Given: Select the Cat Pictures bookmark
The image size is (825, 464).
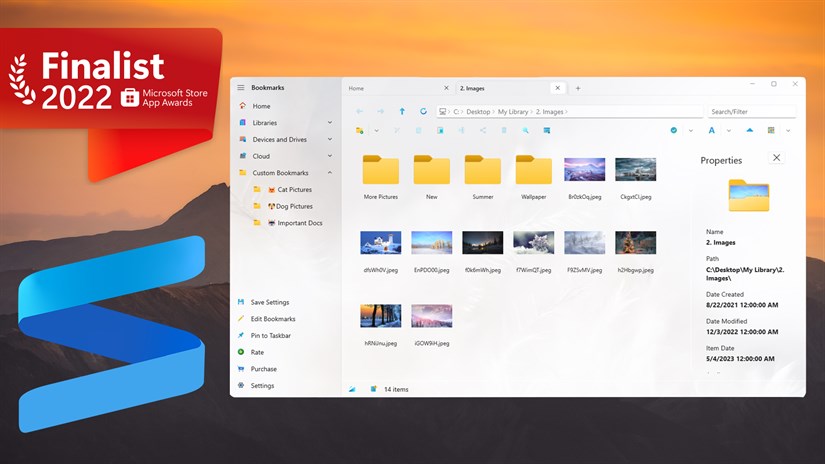Looking at the screenshot, I should point(294,189).
